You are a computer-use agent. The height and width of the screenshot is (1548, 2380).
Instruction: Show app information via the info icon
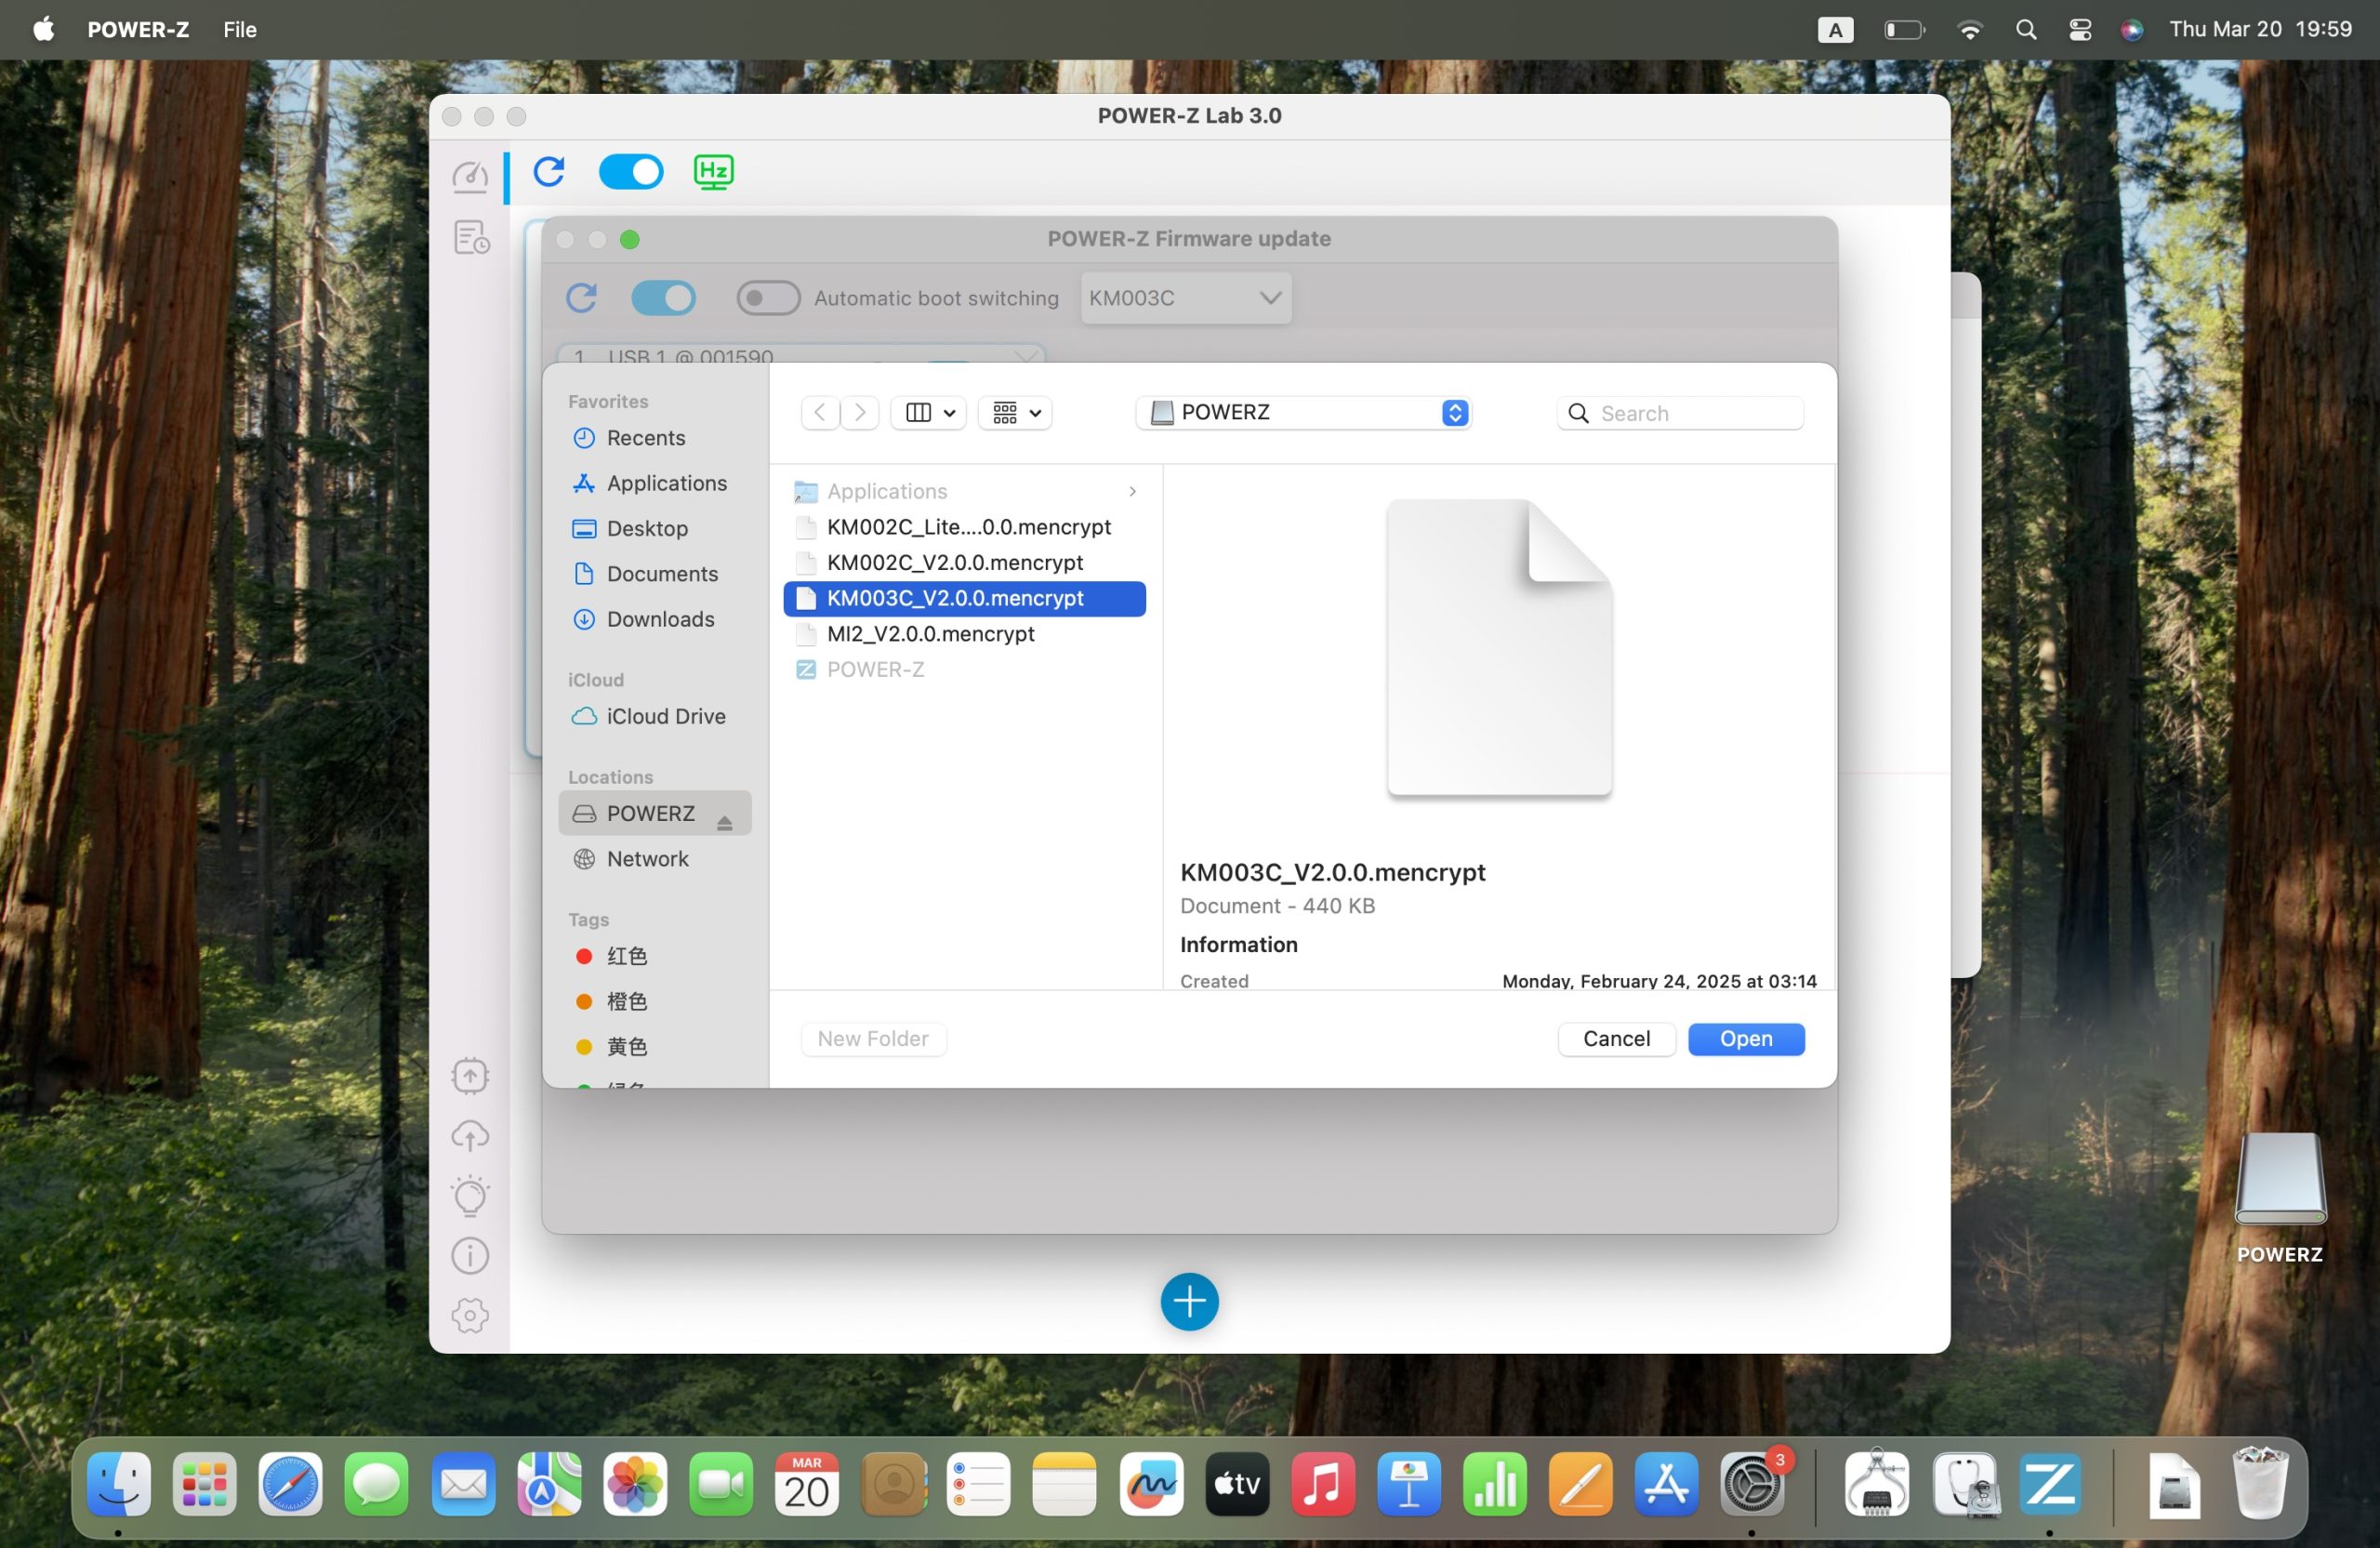[470, 1256]
